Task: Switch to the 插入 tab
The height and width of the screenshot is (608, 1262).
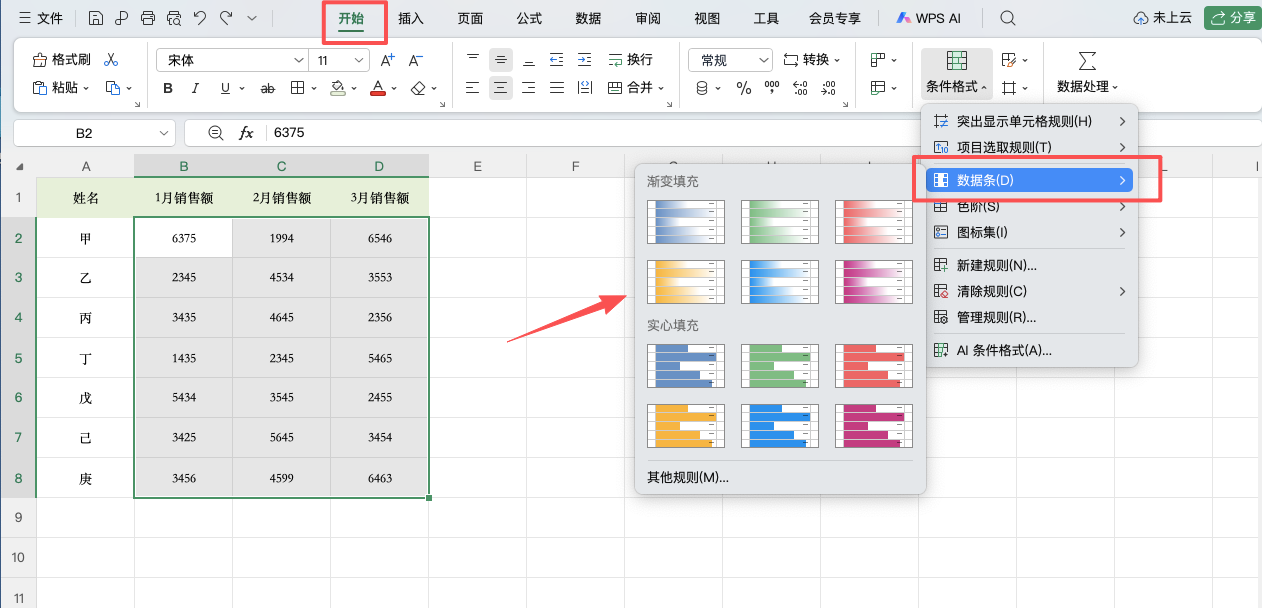Action: tap(411, 18)
